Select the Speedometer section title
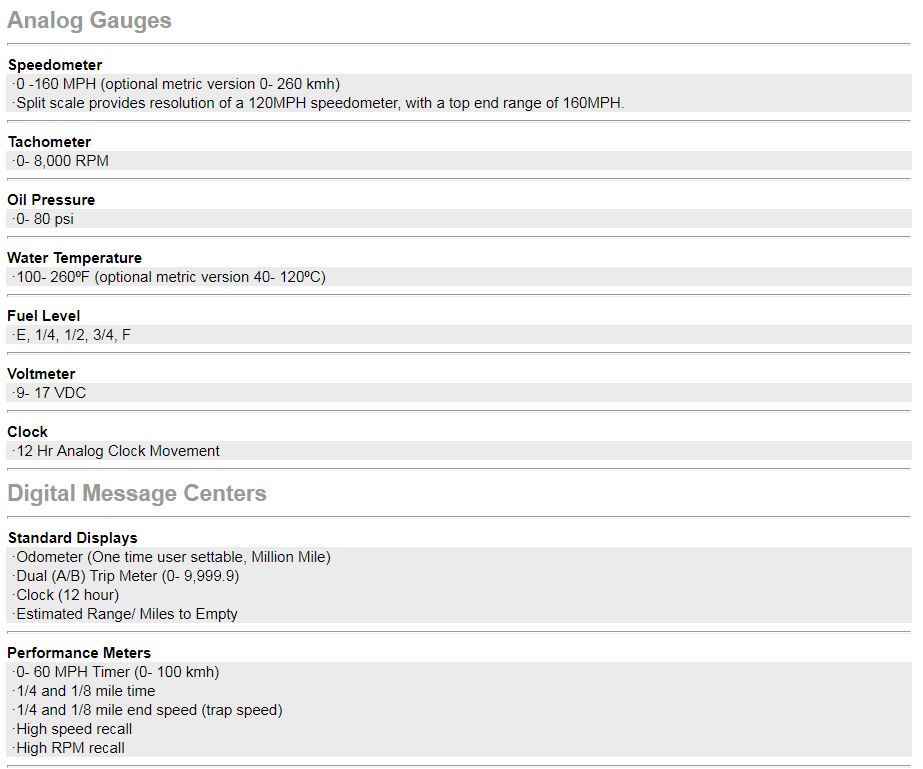 point(55,65)
